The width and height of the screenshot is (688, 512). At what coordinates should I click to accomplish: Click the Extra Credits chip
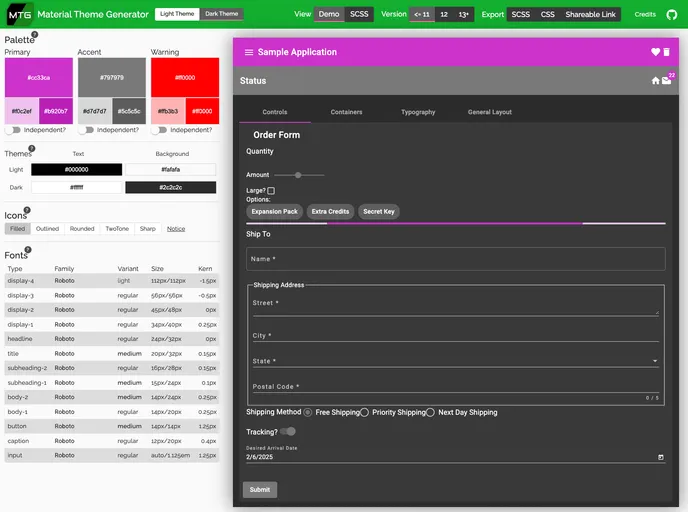(330, 211)
